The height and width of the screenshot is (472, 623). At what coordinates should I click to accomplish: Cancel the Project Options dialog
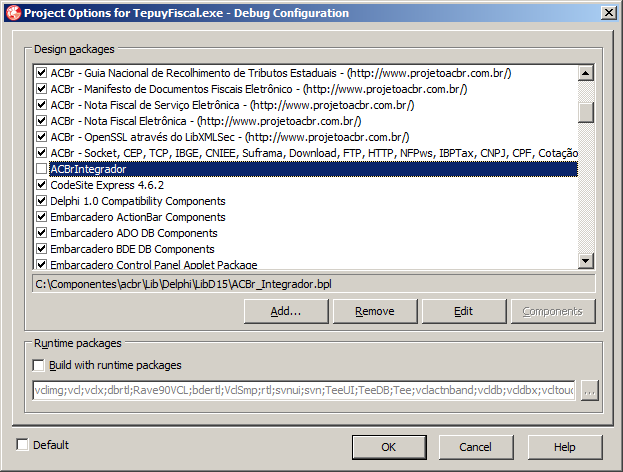(476, 447)
